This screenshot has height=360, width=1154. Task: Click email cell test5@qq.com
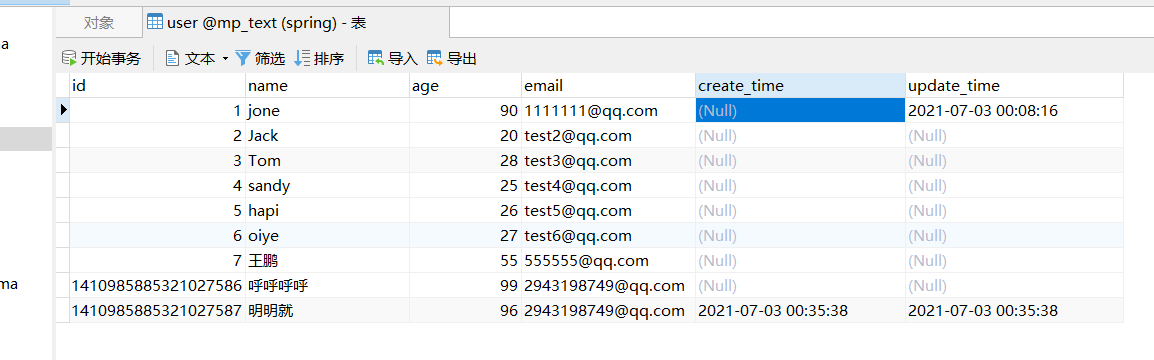click(x=608, y=211)
